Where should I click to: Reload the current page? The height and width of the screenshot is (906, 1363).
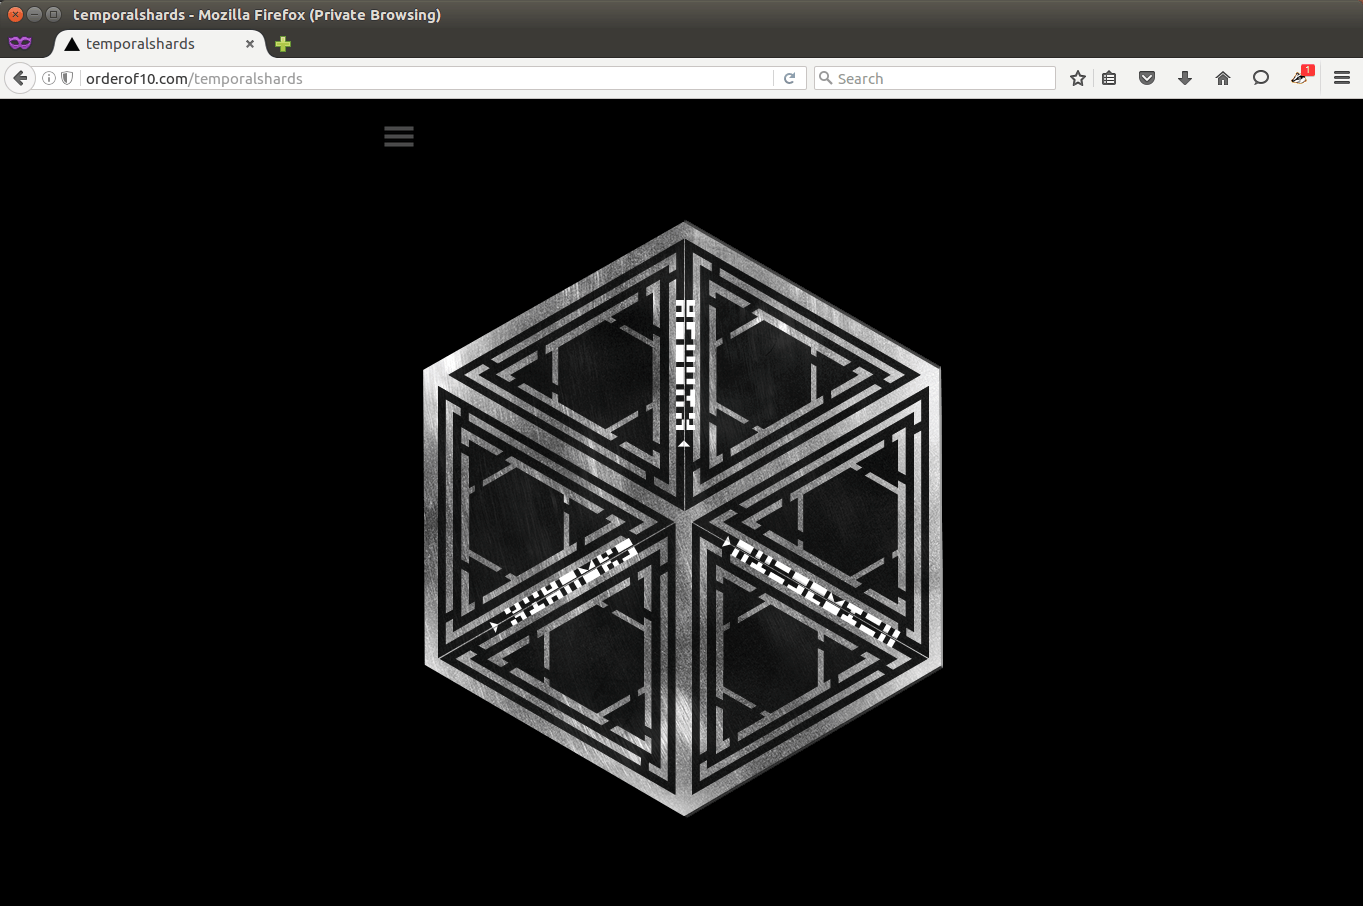coord(789,78)
